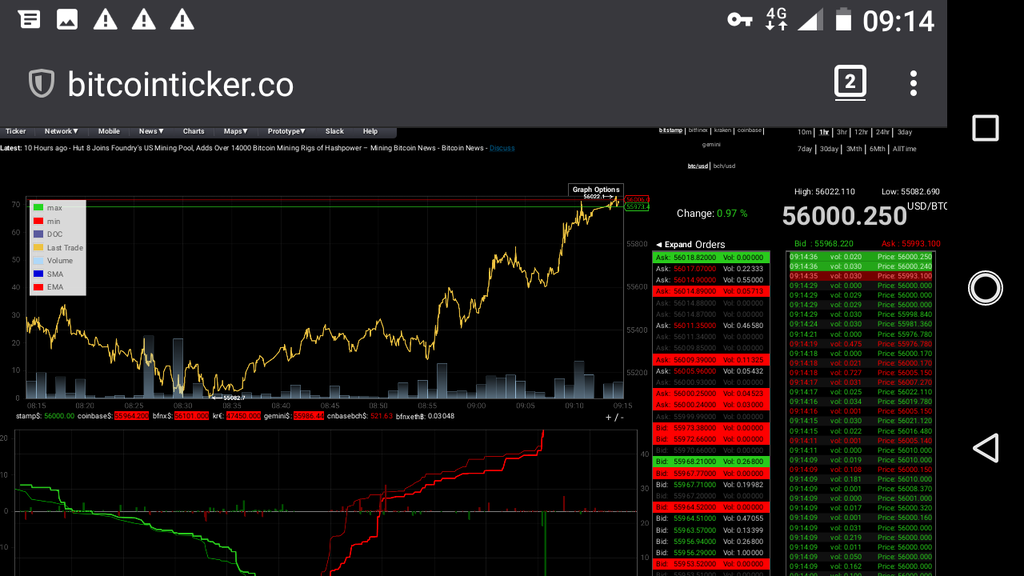The width and height of the screenshot is (1024, 576).
Task: Select the bitstamp exchange
Action: [x=670, y=131]
